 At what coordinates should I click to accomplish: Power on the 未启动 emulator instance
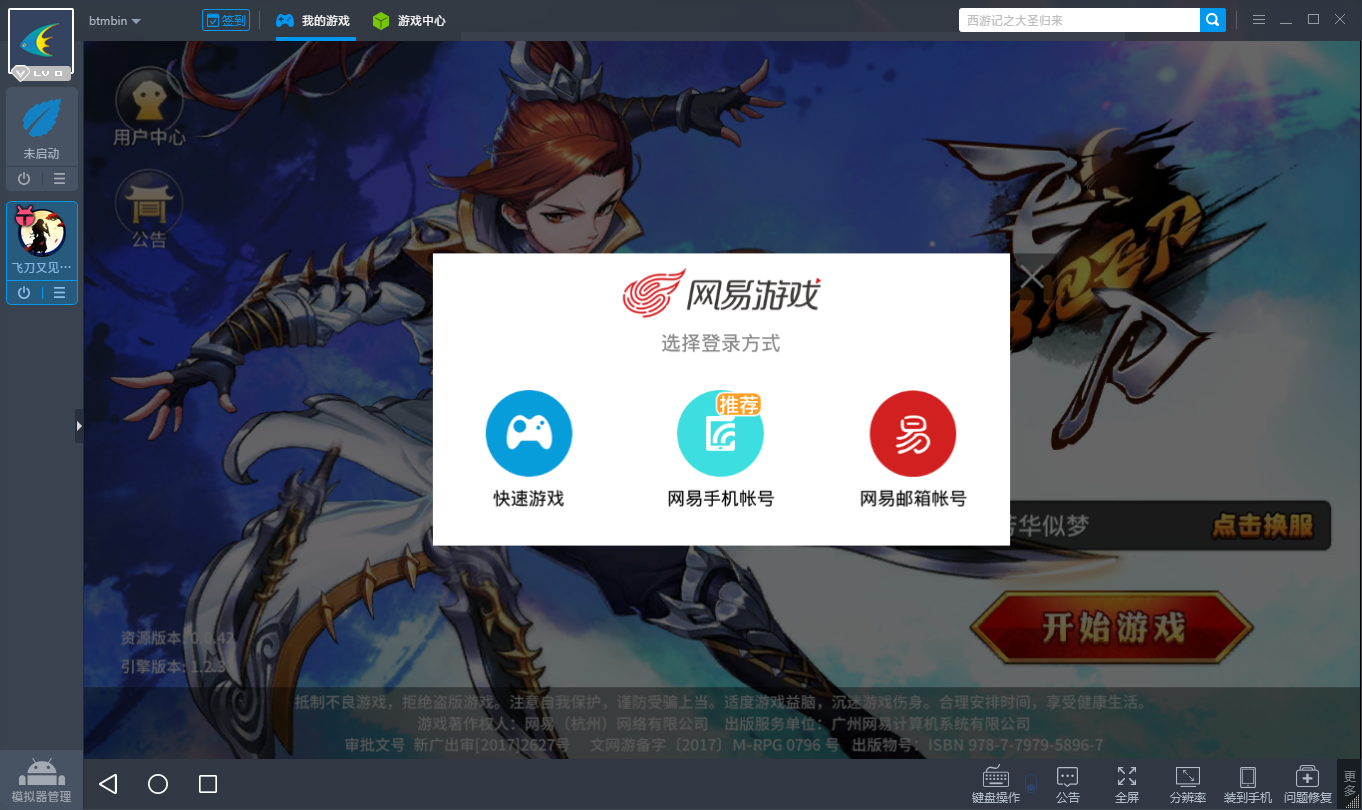24,179
